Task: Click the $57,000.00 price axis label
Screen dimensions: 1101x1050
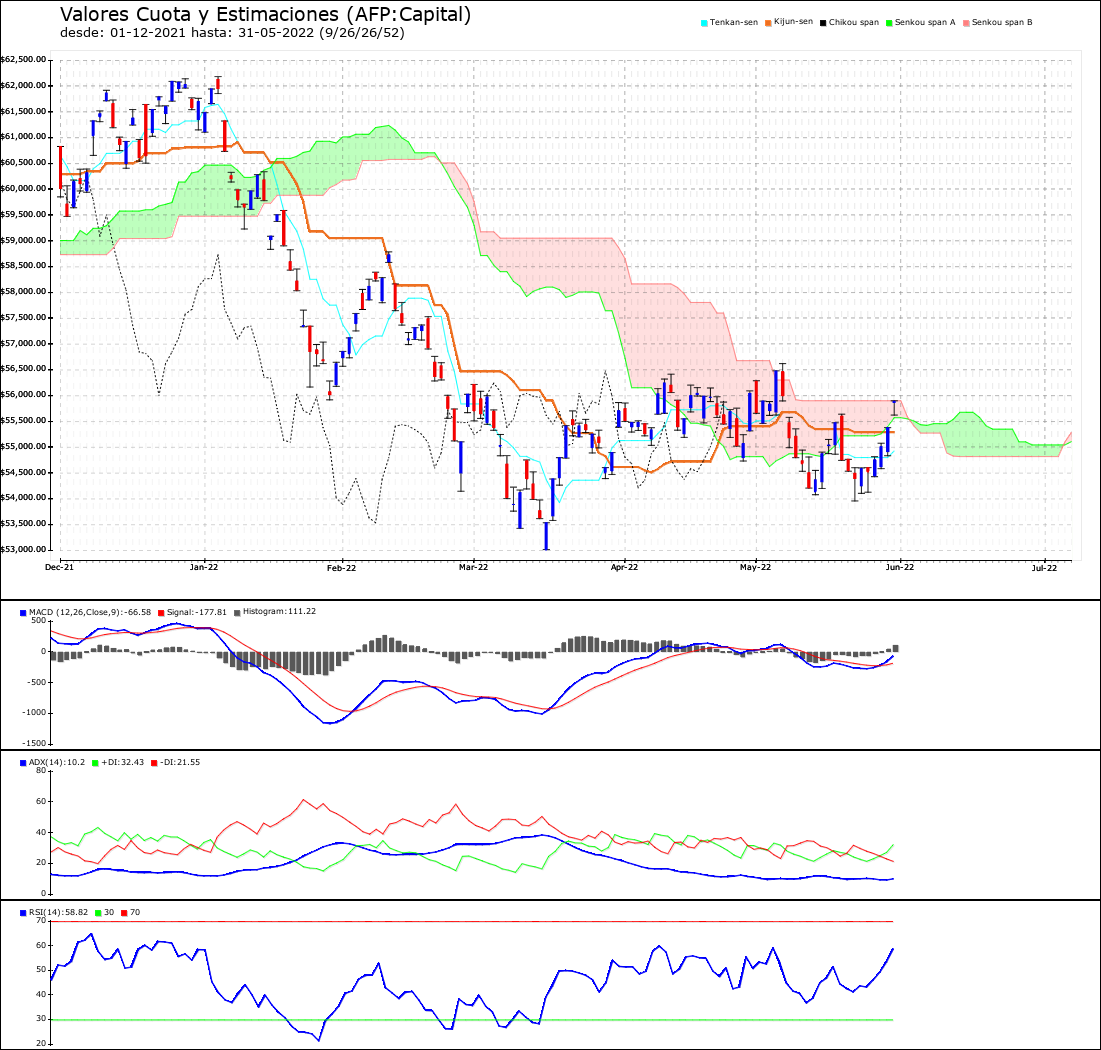Action: [x=23, y=343]
